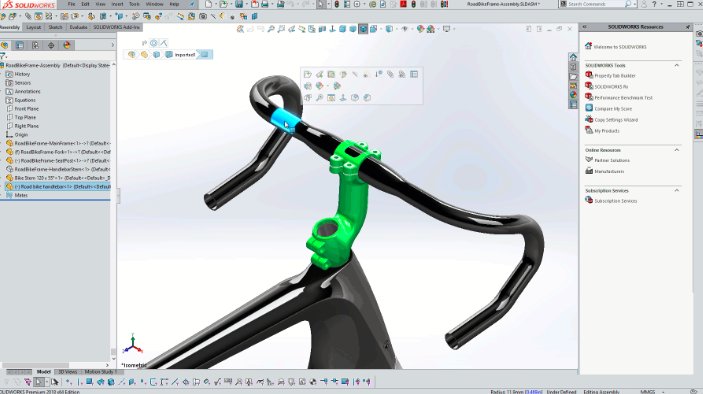Pin the SOLIDWORKS Resources task pane

pyautogui.click(x=688, y=27)
